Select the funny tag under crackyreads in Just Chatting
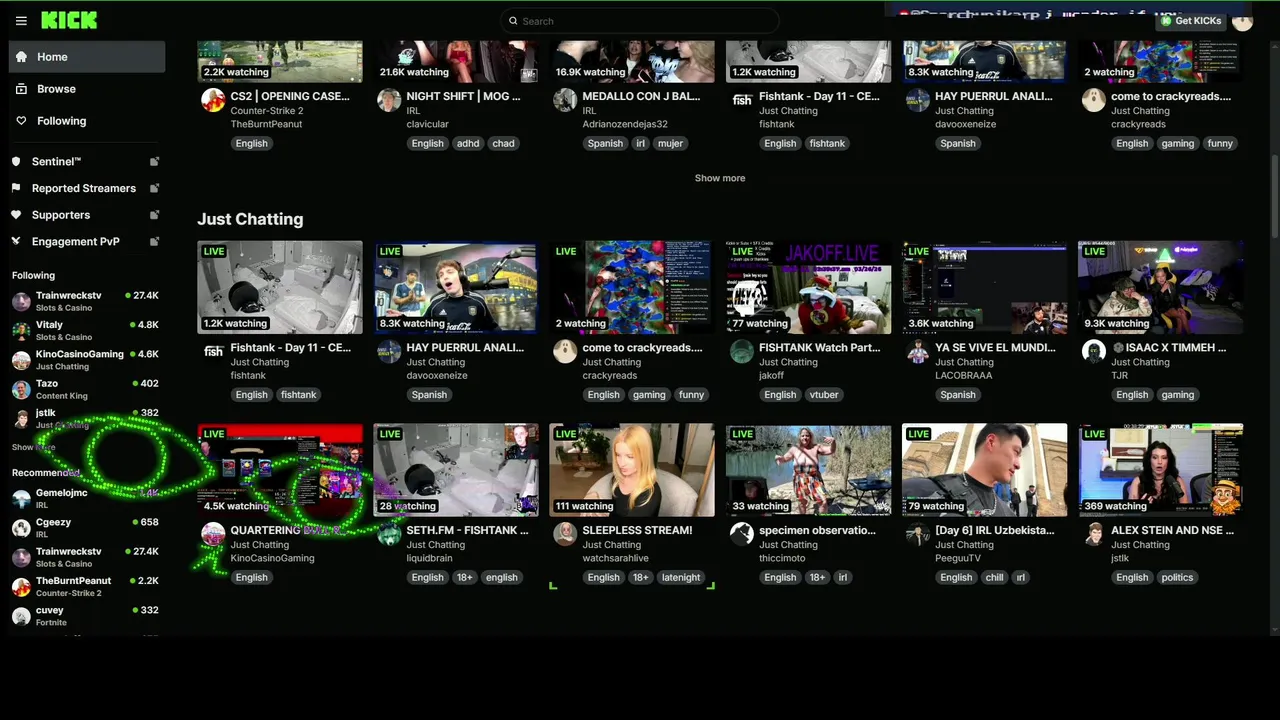 coord(691,395)
